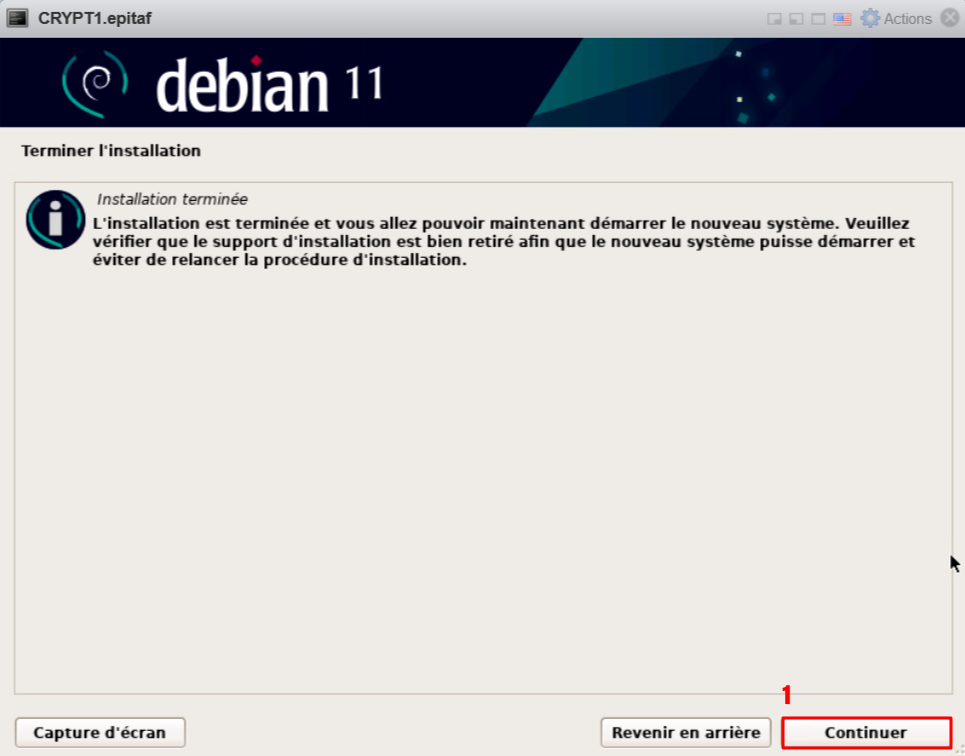Click the console terminal icon in title bar
Image resolution: width=965 pixels, height=756 pixels.
[17, 19]
